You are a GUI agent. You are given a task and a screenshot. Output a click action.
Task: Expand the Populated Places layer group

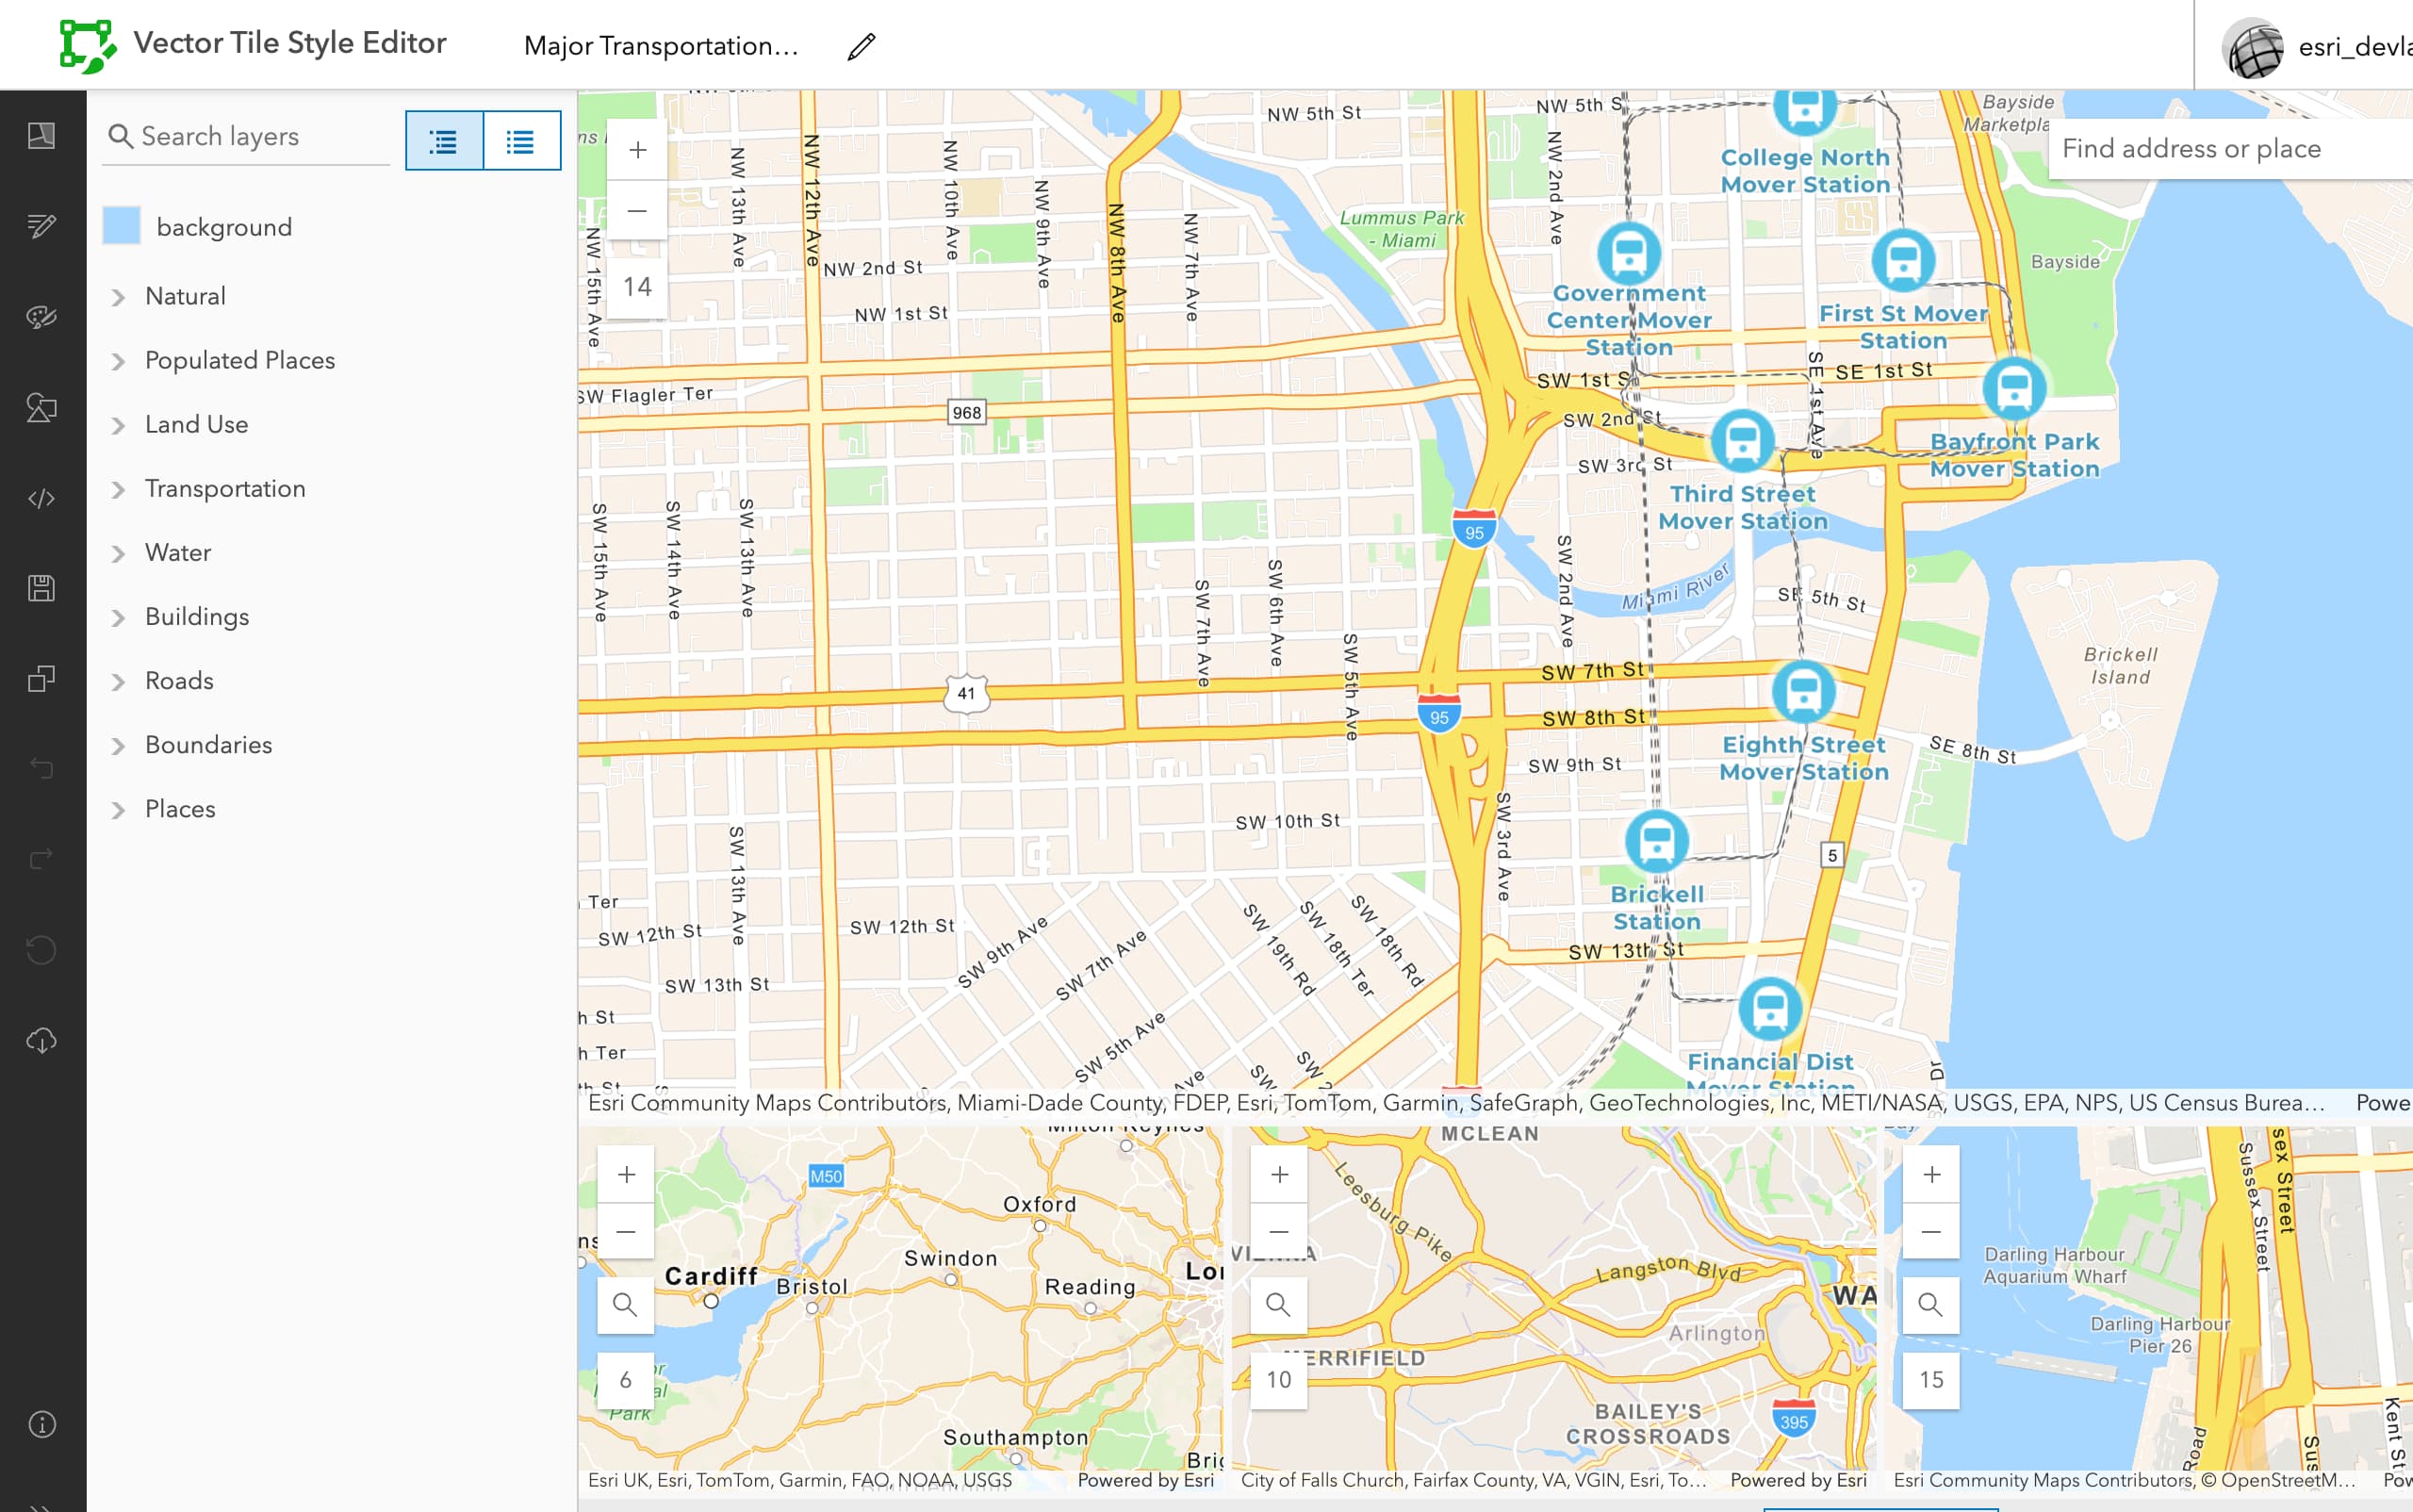point(118,361)
